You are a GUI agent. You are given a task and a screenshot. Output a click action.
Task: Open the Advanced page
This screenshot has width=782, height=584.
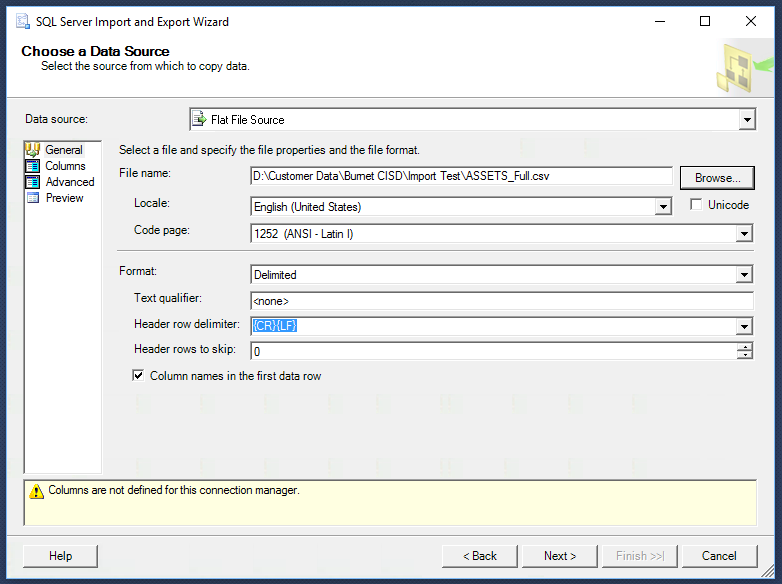(70, 182)
